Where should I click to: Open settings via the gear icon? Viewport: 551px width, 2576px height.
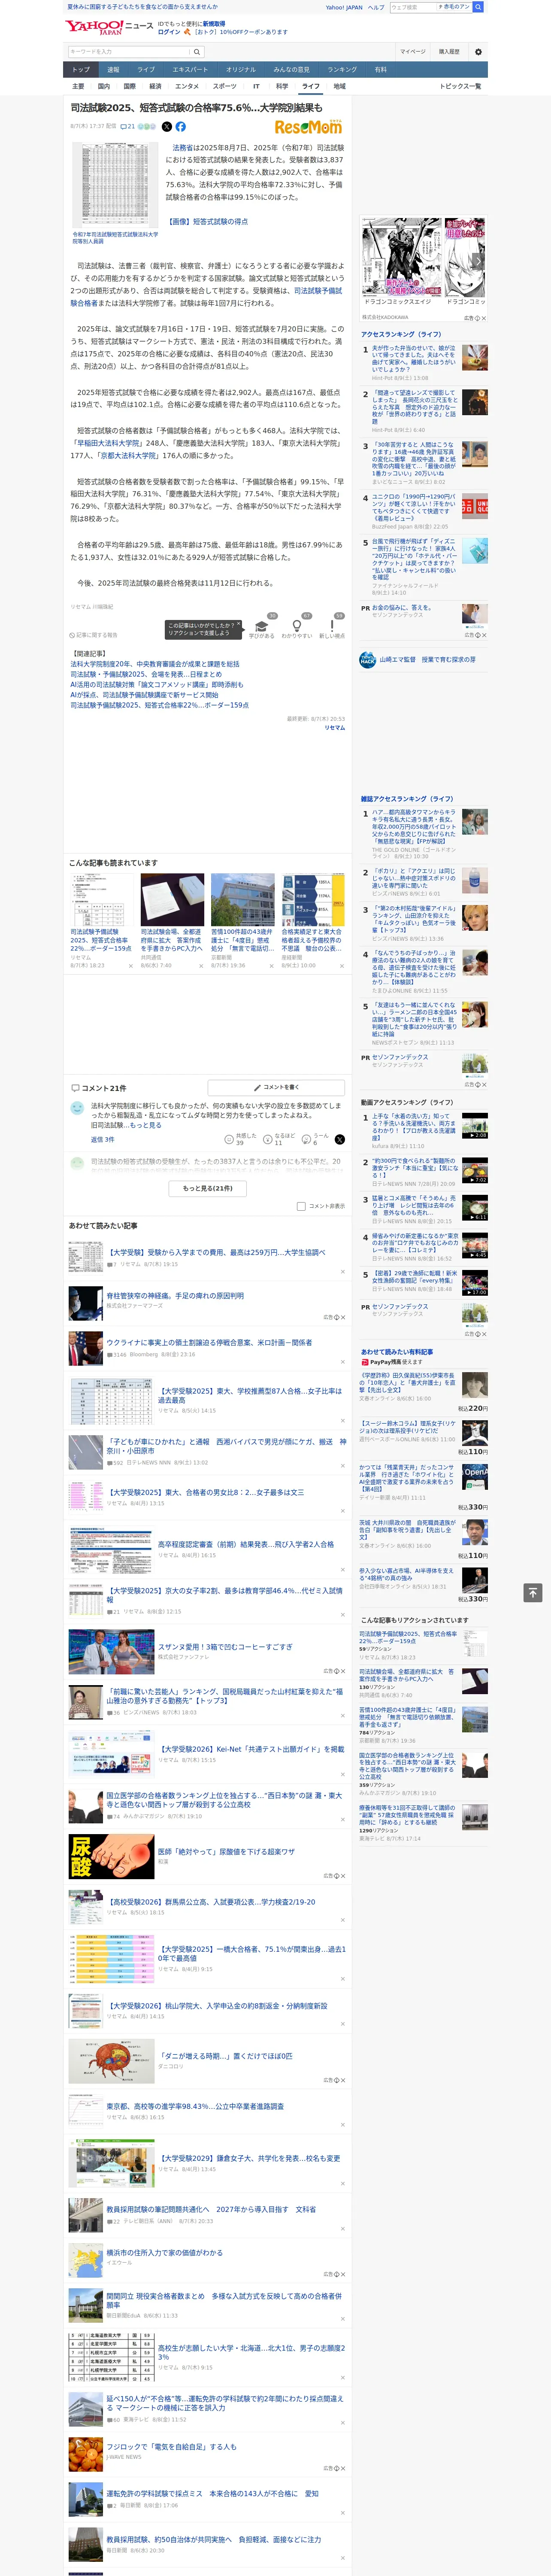pos(478,51)
